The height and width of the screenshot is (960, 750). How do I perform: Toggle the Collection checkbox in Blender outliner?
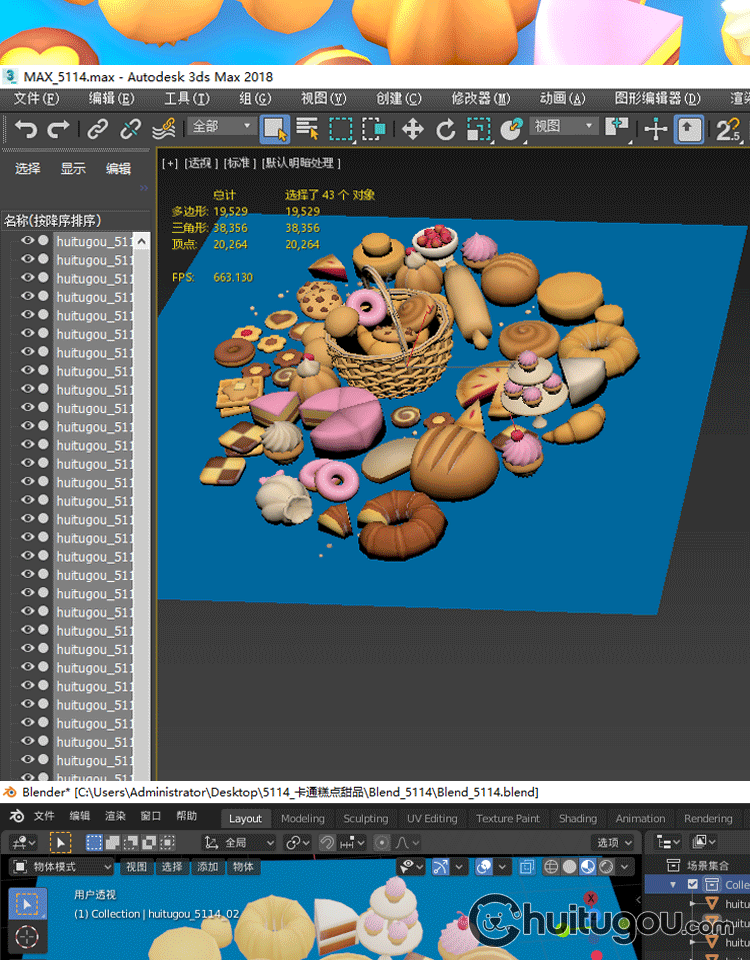point(693,885)
